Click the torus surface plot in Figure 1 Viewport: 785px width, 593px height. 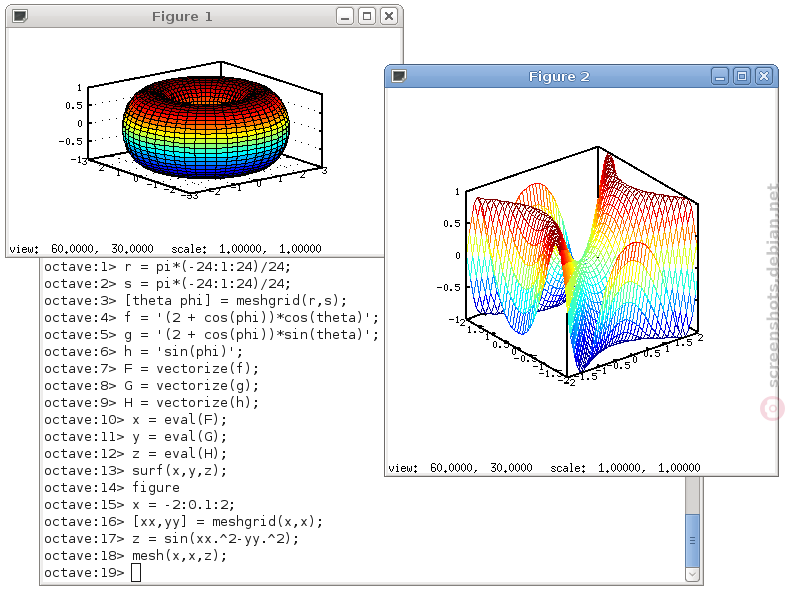coord(206,127)
